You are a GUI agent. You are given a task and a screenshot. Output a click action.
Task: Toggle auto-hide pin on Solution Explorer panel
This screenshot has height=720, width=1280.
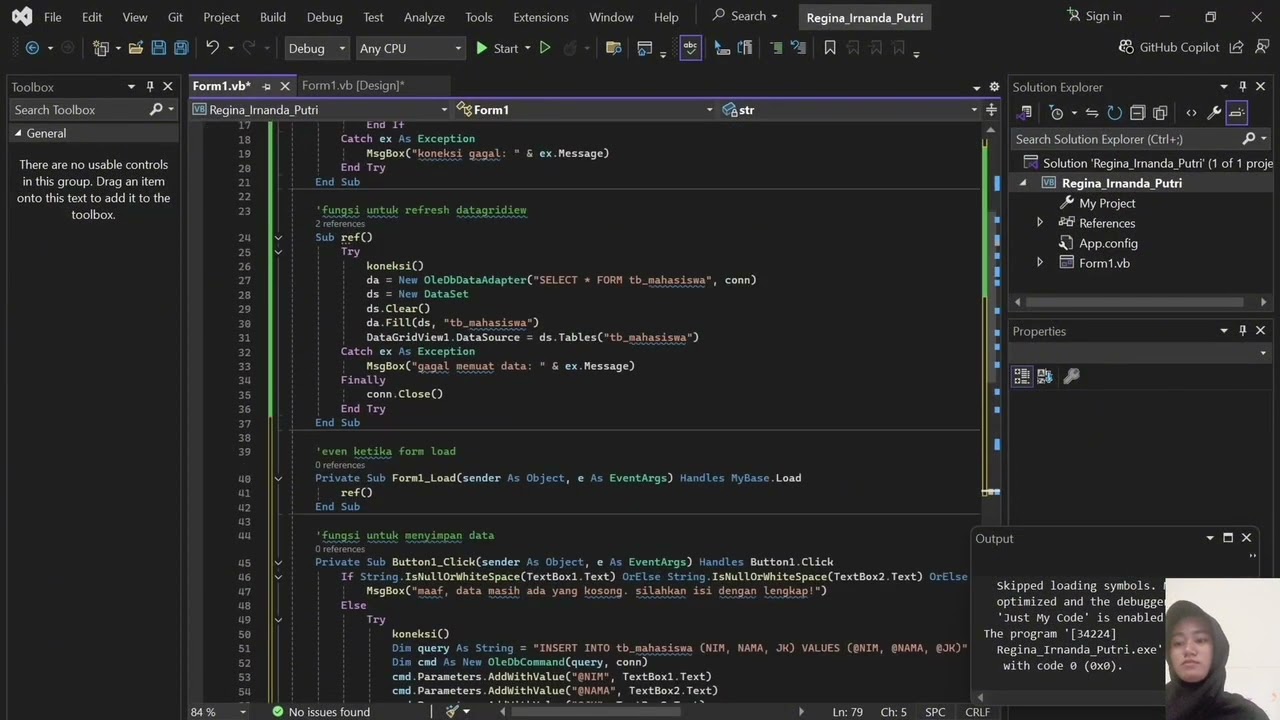(1243, 87)
